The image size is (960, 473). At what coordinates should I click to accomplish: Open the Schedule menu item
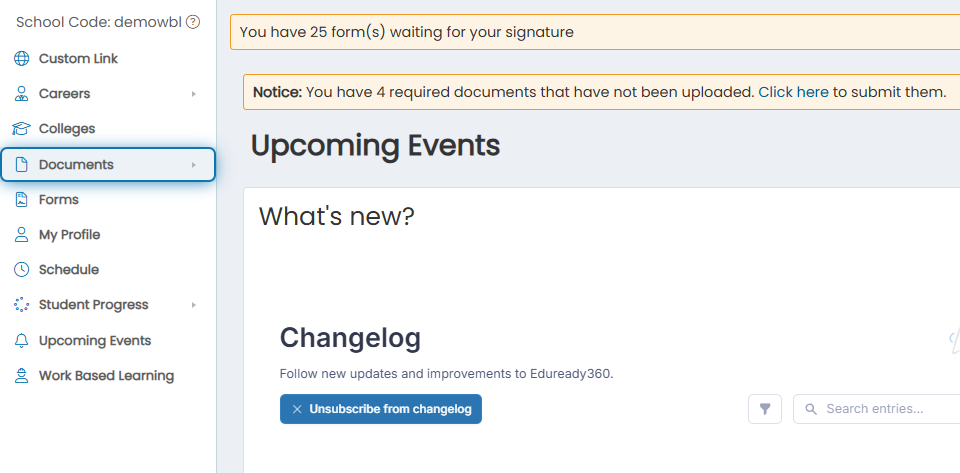point(69,270)
